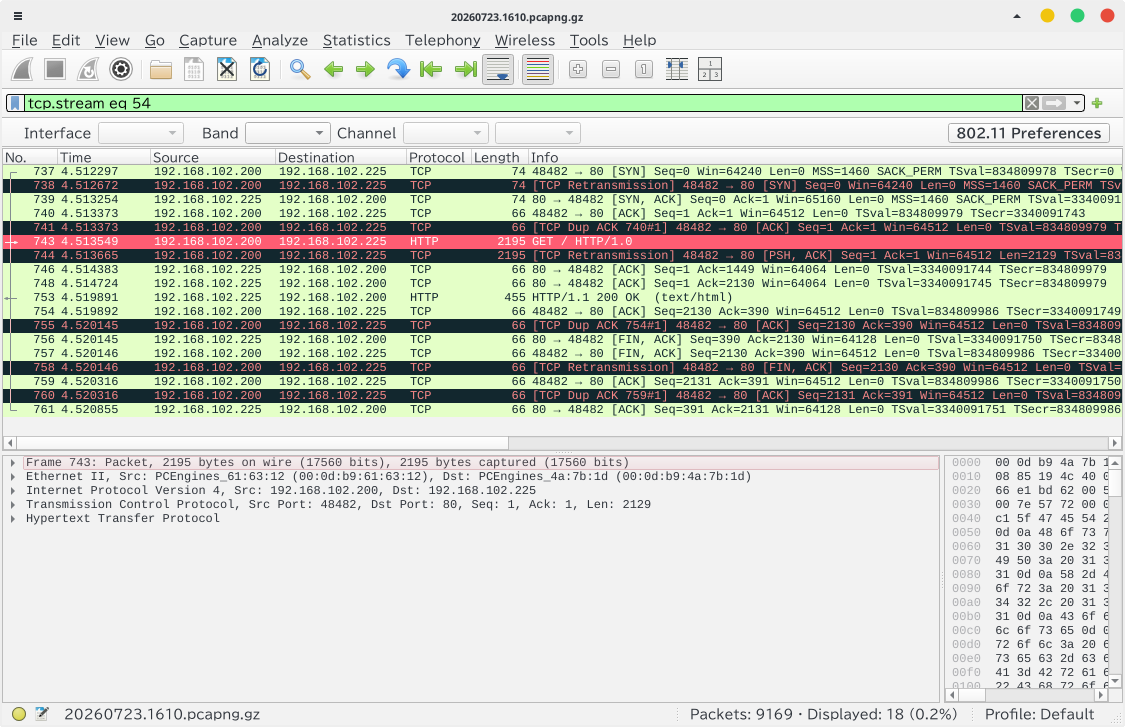Open the Capture menu
Screen dimensions: 1125x727
pyautogui.click(x=208, y=40)
